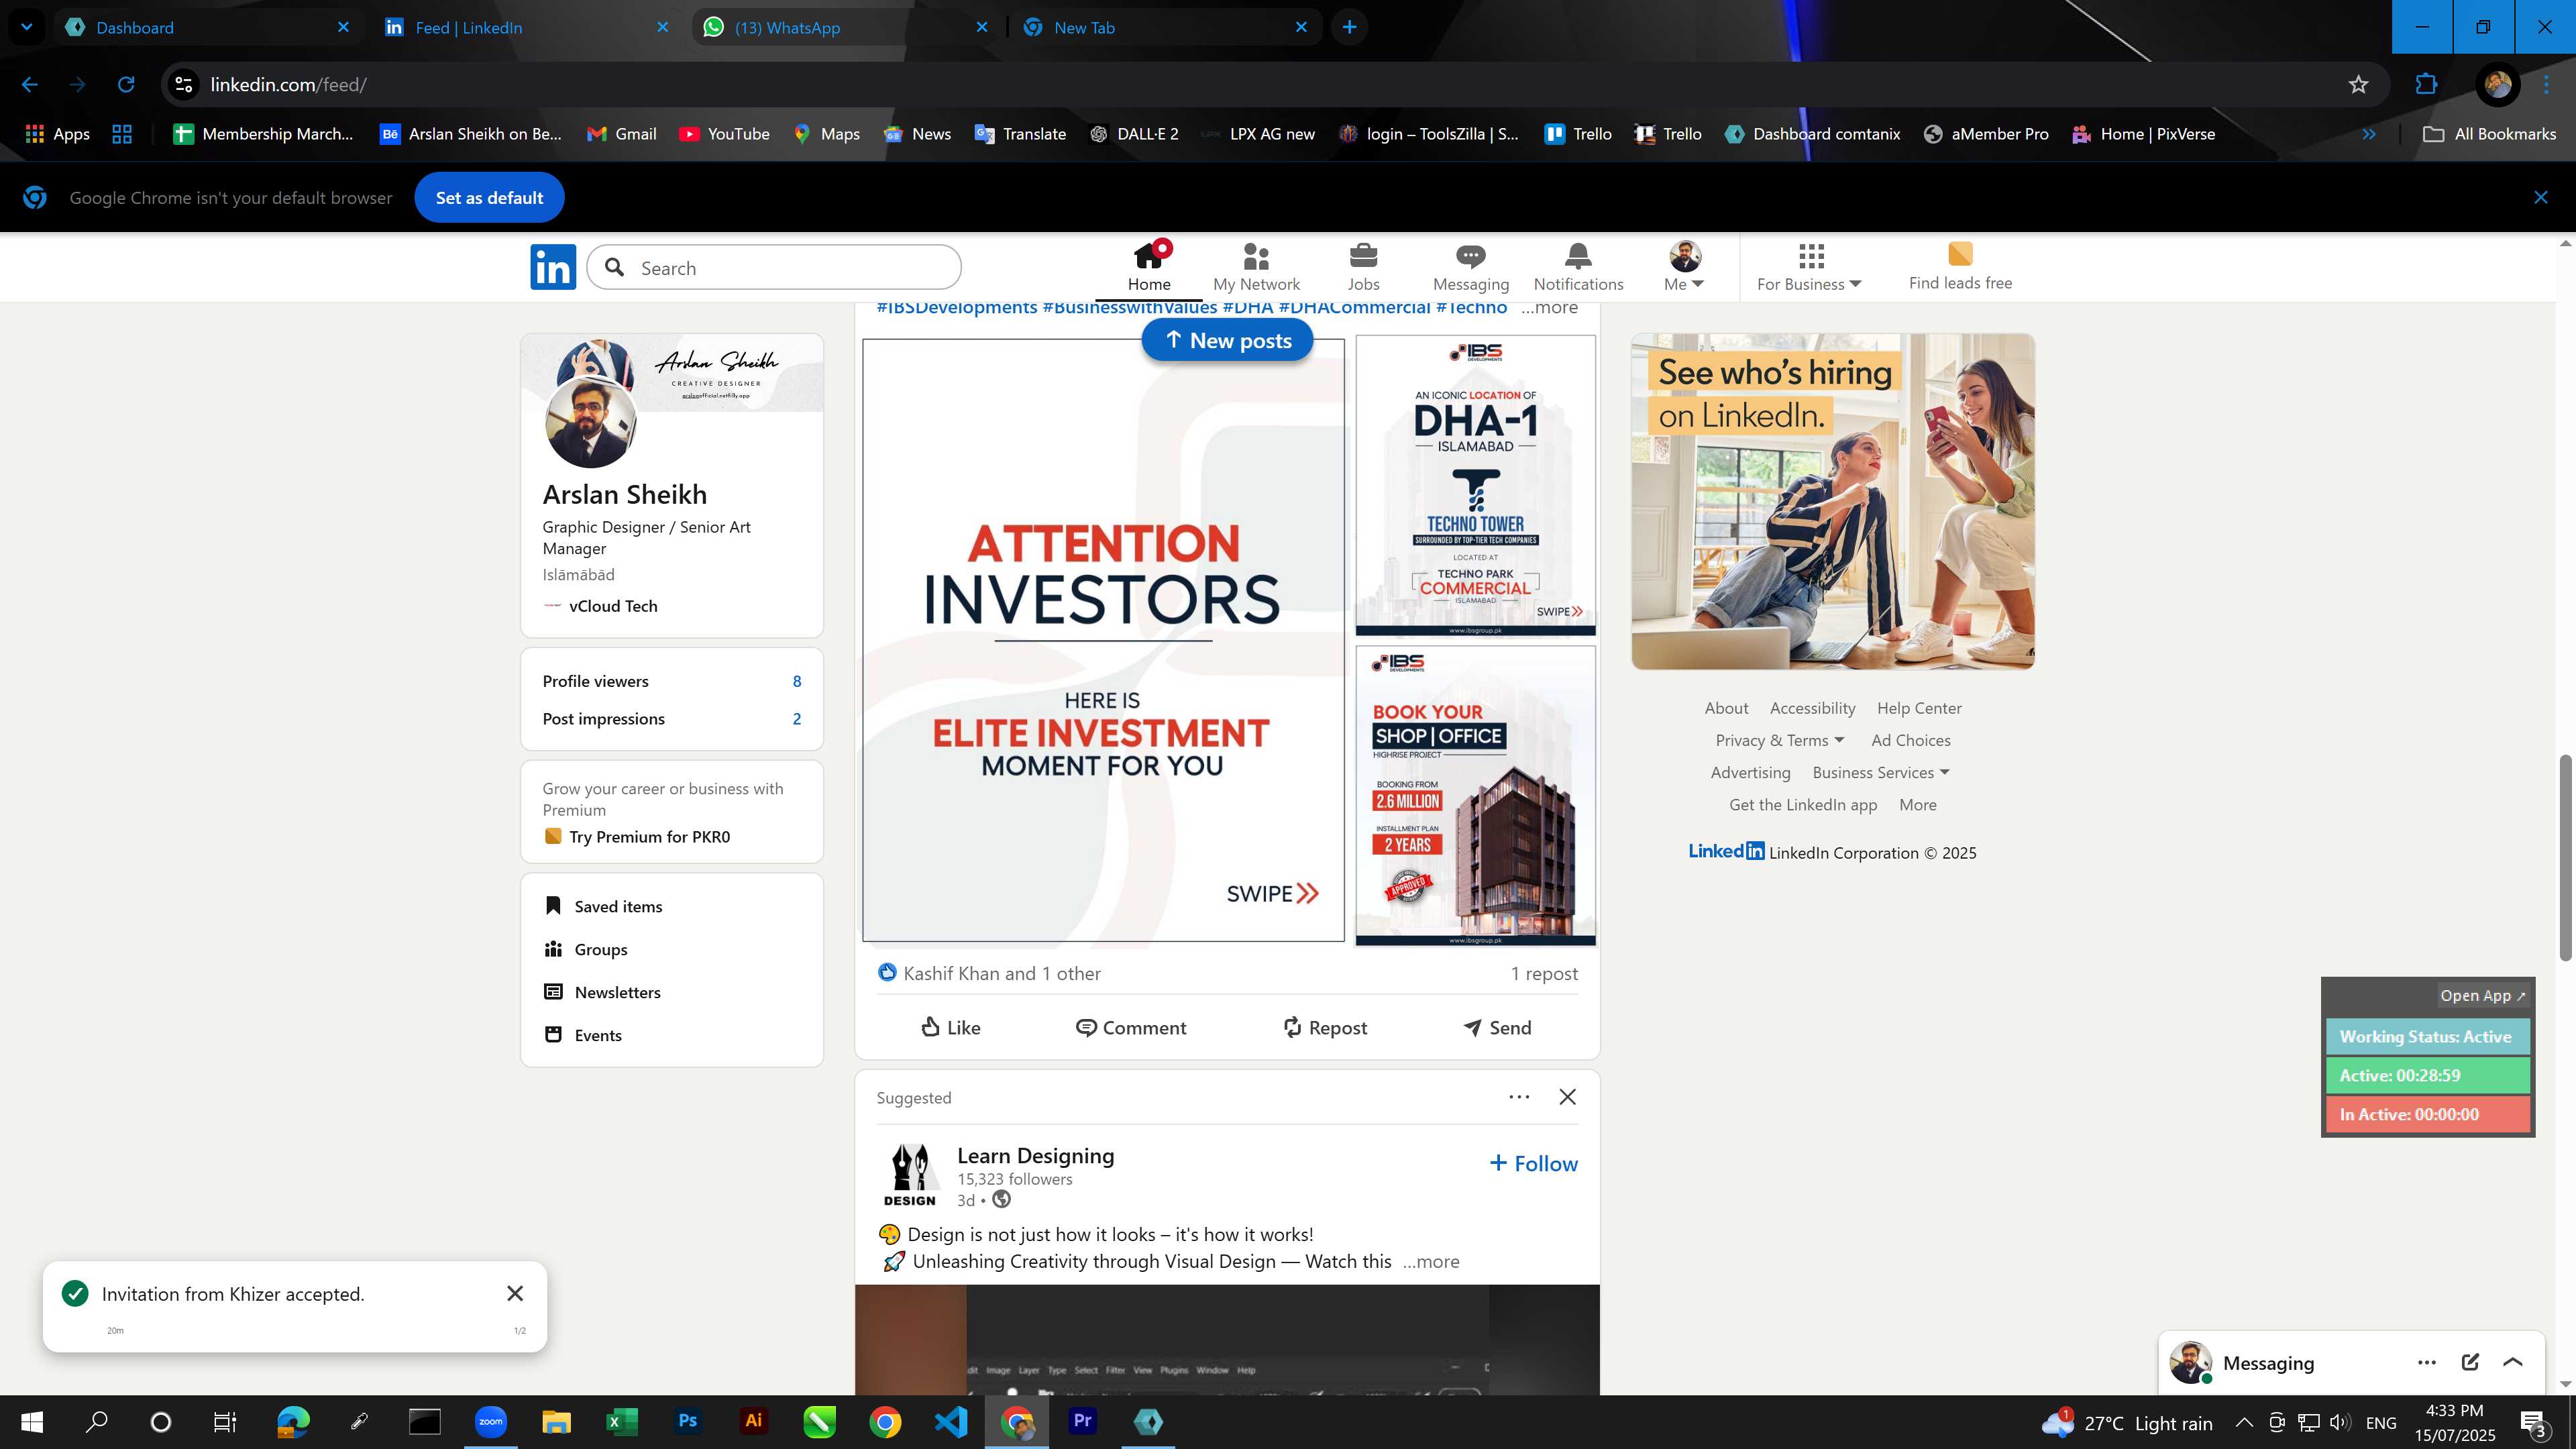The width and height of the screenshot is (2576, 1449).
Task: Bookmark this page with star
Action: [2358, 84]
